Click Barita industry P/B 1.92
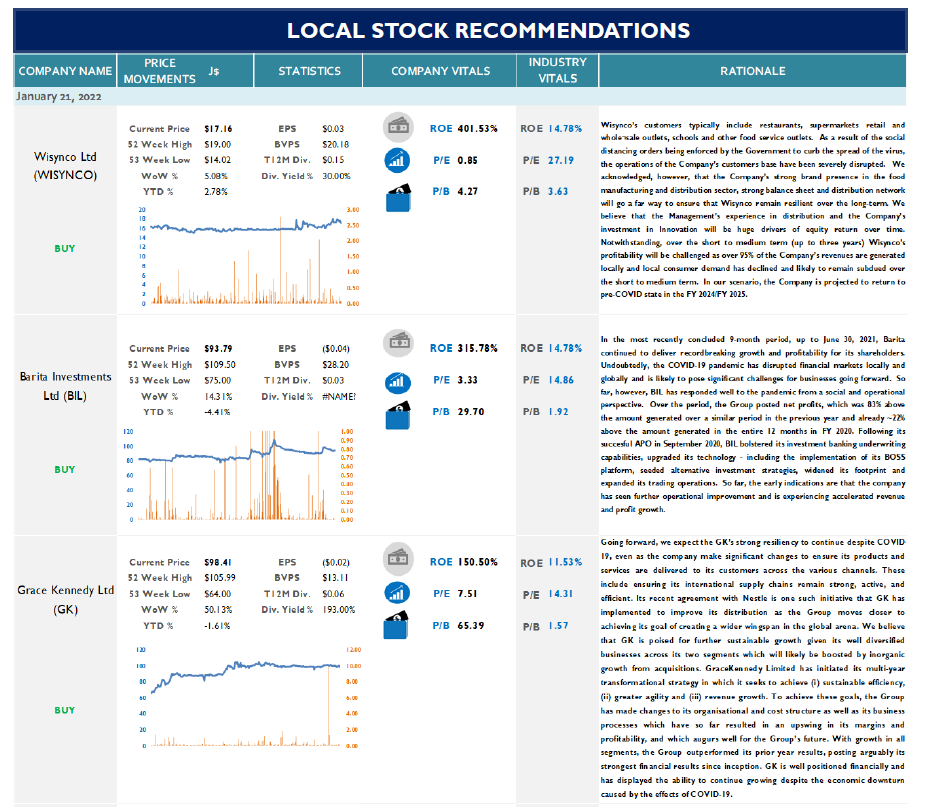934x807 pixels. (558, 412)
